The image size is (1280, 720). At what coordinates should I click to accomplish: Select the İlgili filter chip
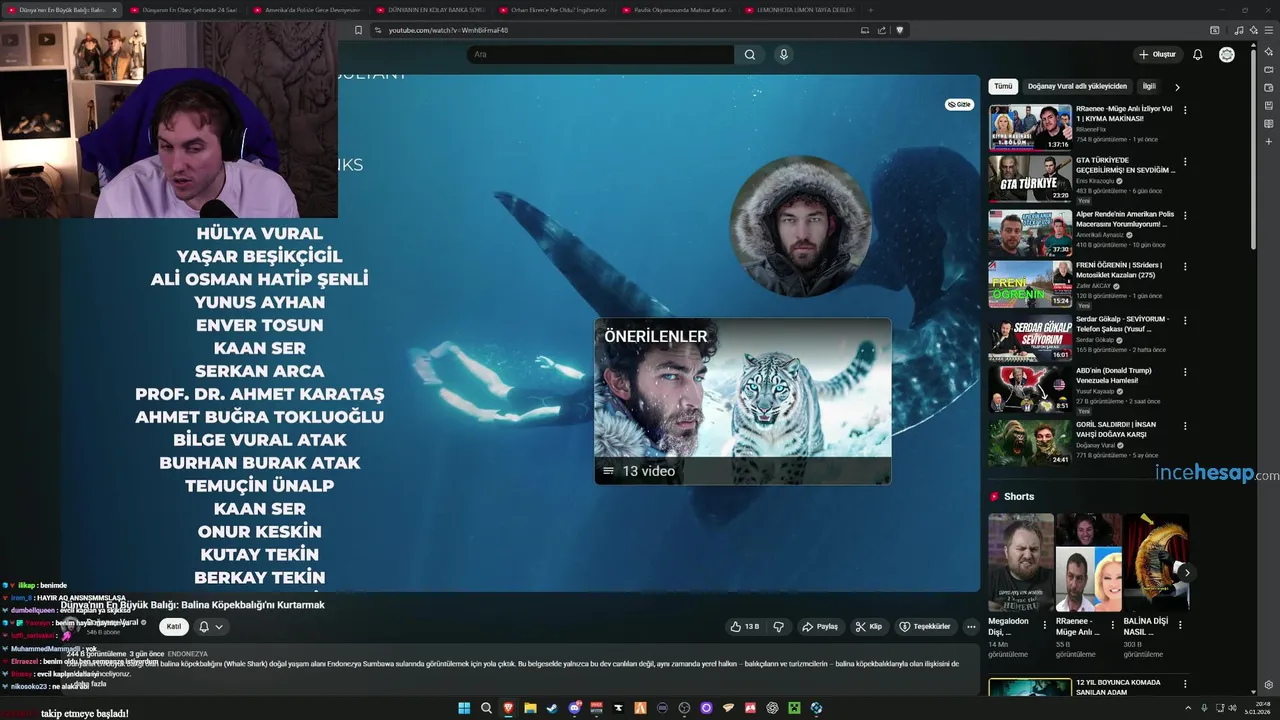tap(1149, 86)
